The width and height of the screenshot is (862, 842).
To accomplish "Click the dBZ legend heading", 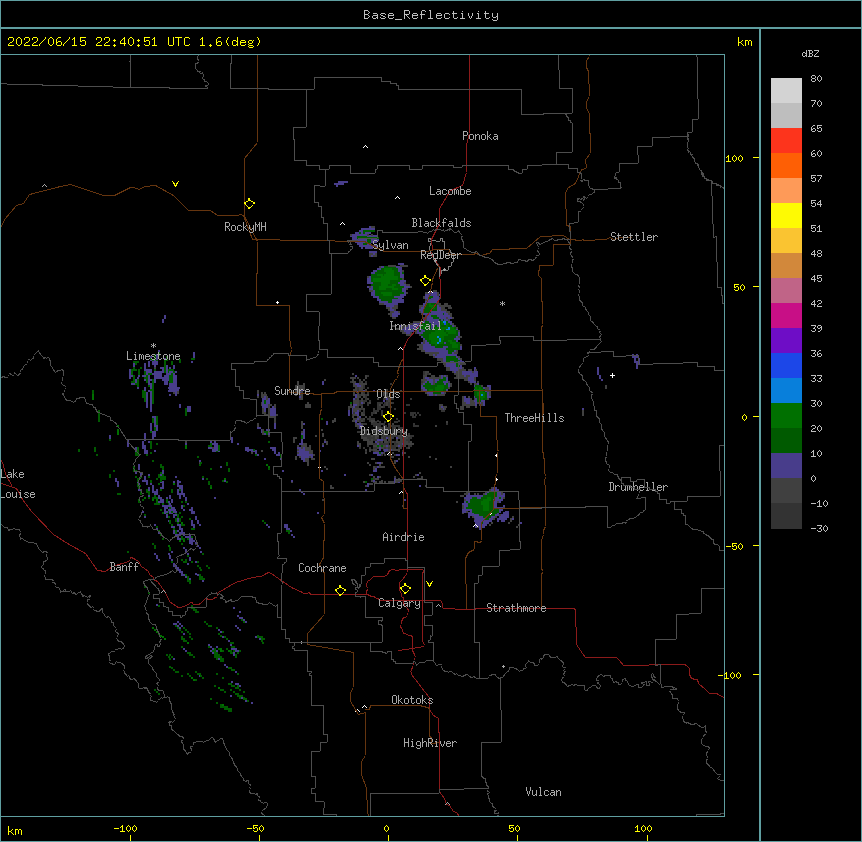I will [x=810, y=54].
